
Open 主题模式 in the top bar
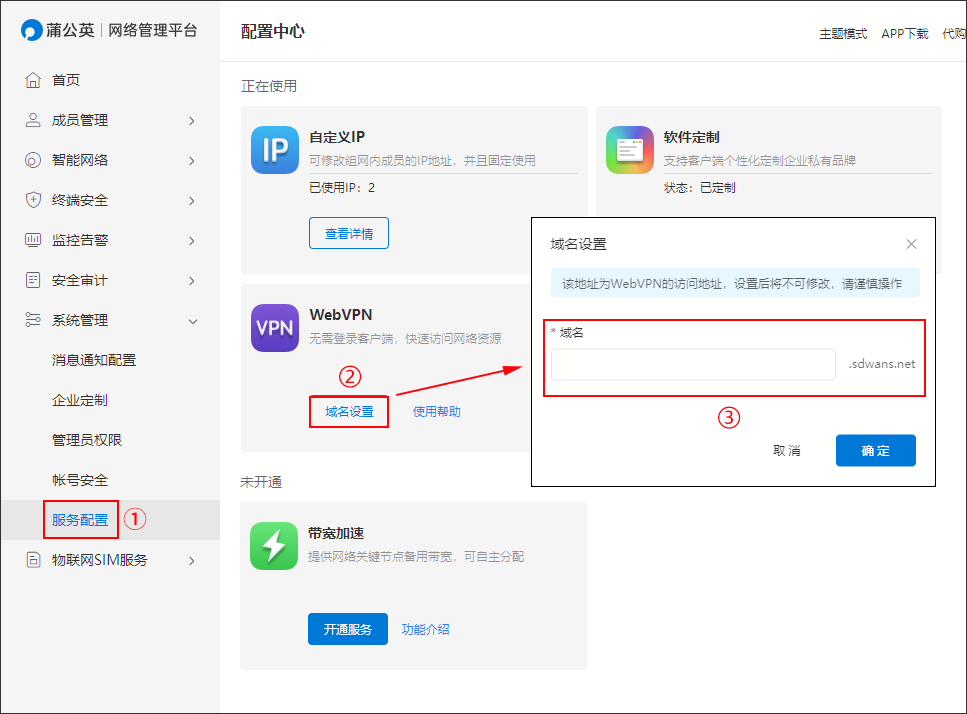pos(843,33)
